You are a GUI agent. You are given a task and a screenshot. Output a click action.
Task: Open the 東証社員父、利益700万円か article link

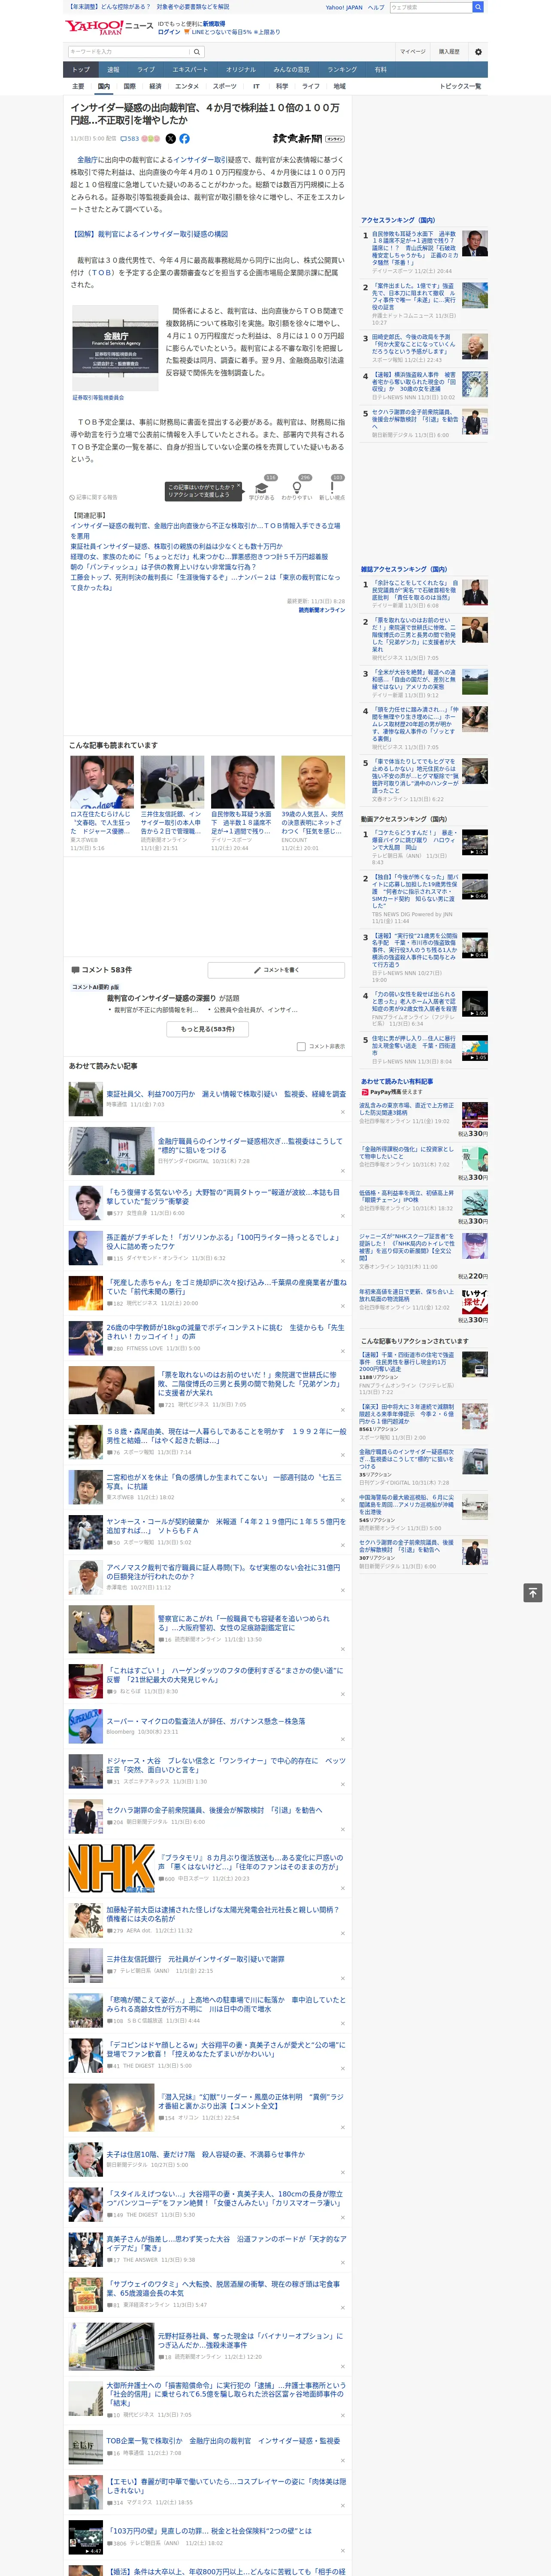point(226,1094)
